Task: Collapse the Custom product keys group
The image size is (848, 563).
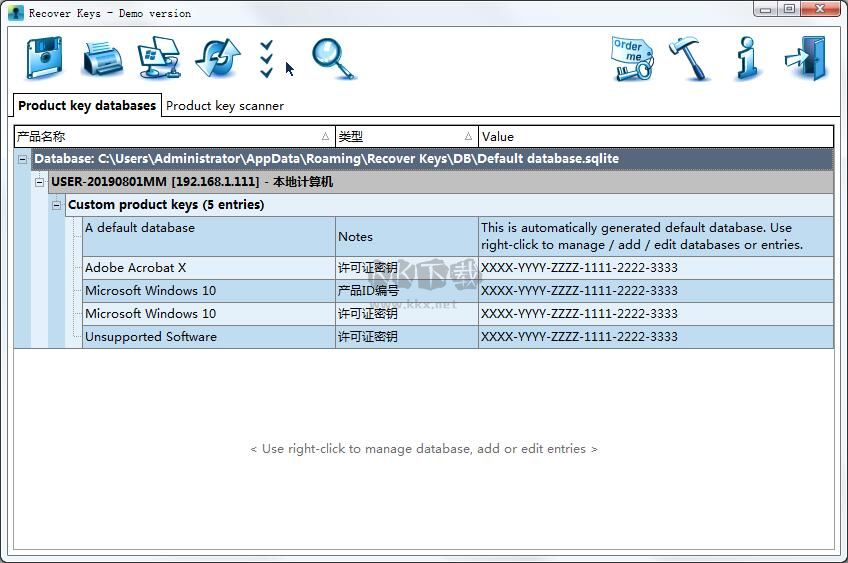Action: click(x=57, y=205)
